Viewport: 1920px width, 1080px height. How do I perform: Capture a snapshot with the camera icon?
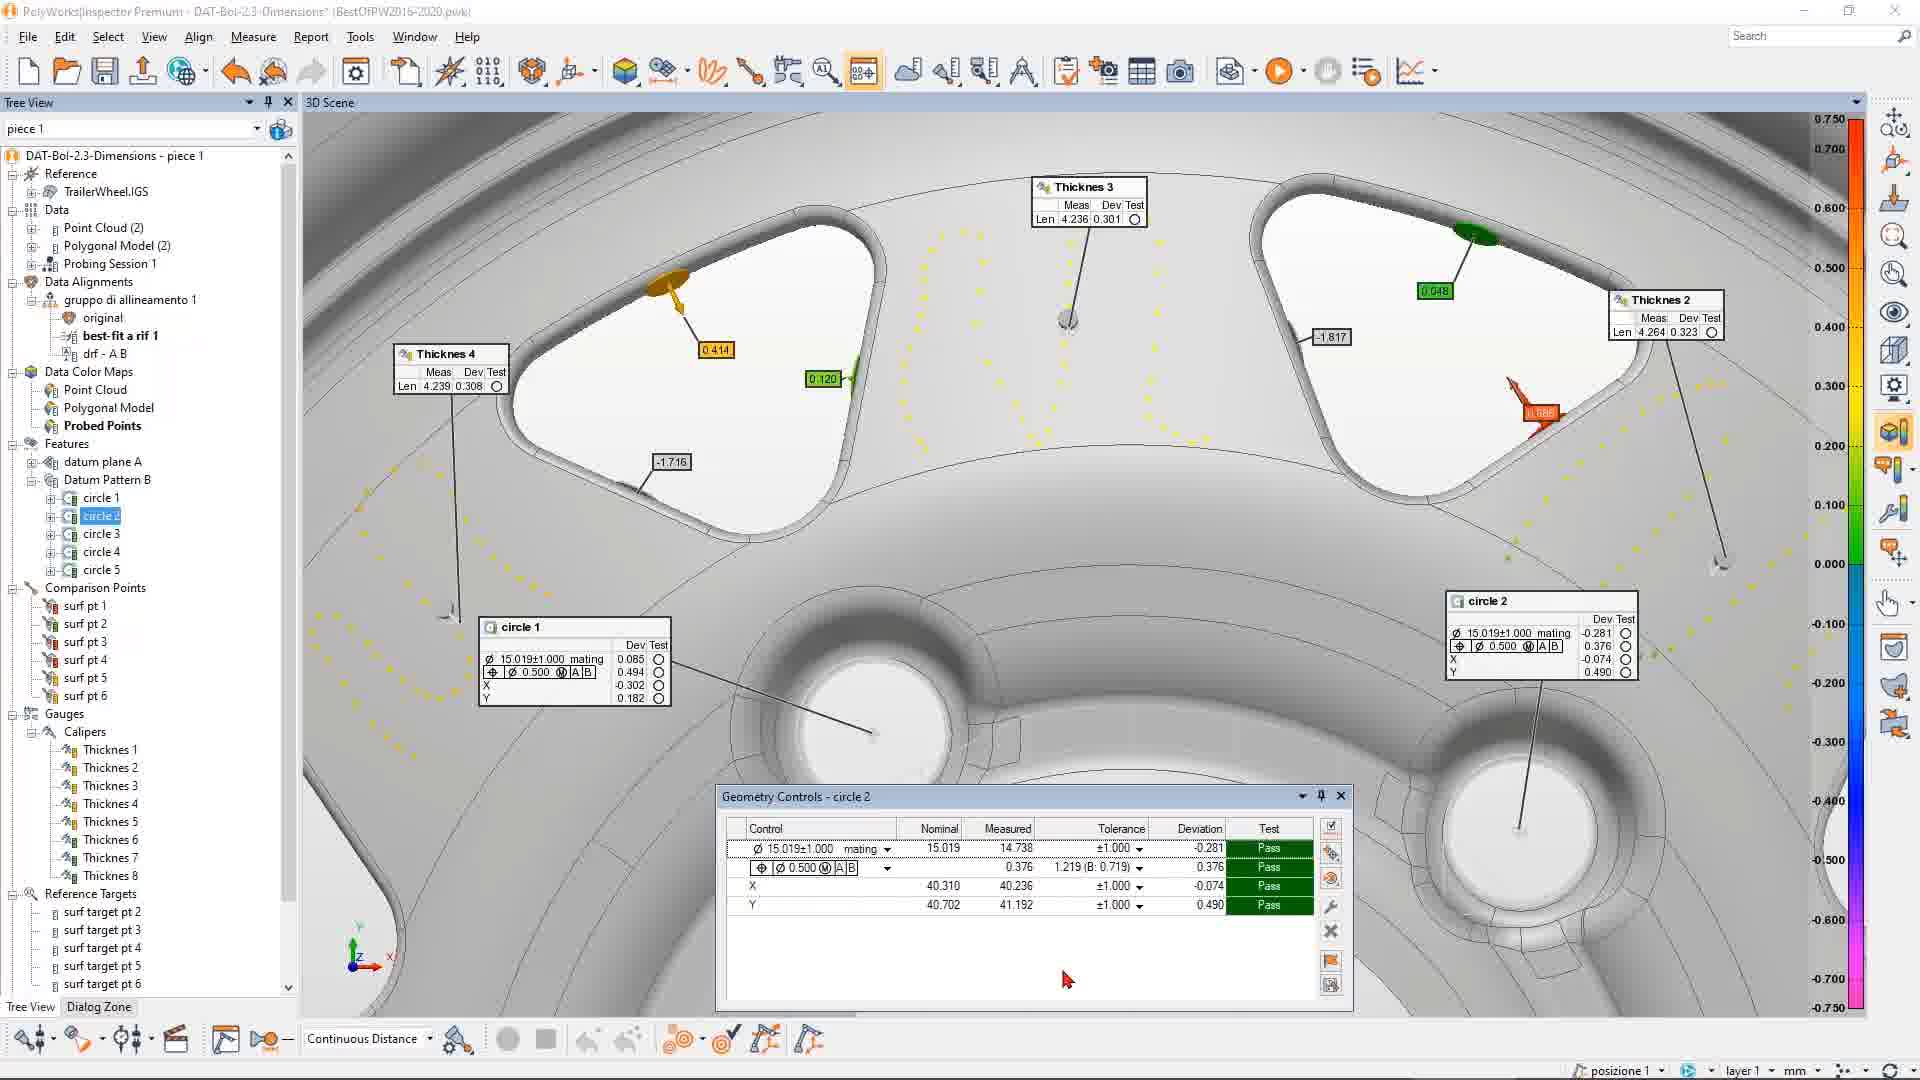[1180, 71]
